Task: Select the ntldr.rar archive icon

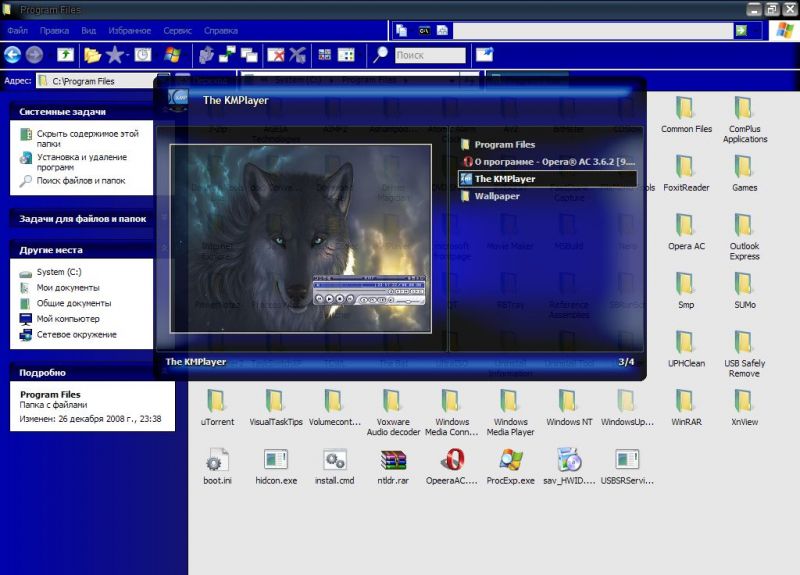Action: [x=394, y=461]
